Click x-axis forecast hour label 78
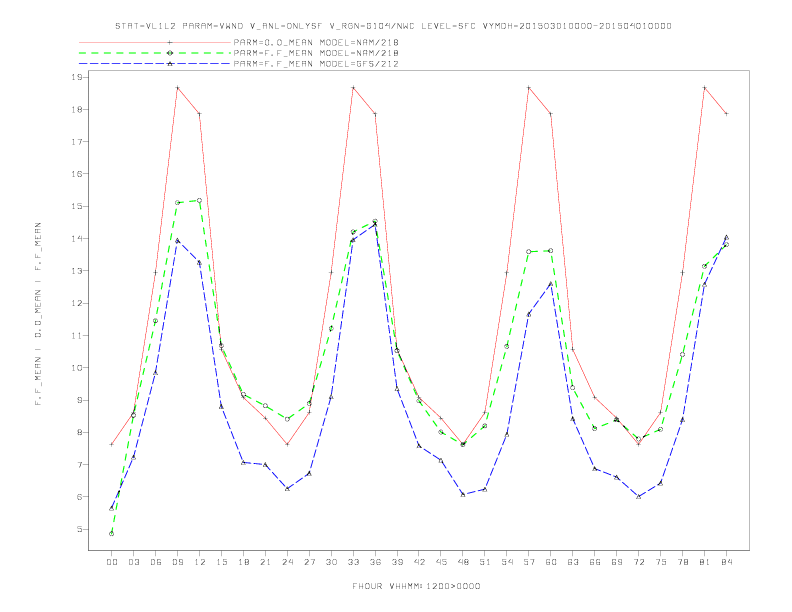Viewport: 792px width, 612px height. pyautogui.click(x=682, y=562)
